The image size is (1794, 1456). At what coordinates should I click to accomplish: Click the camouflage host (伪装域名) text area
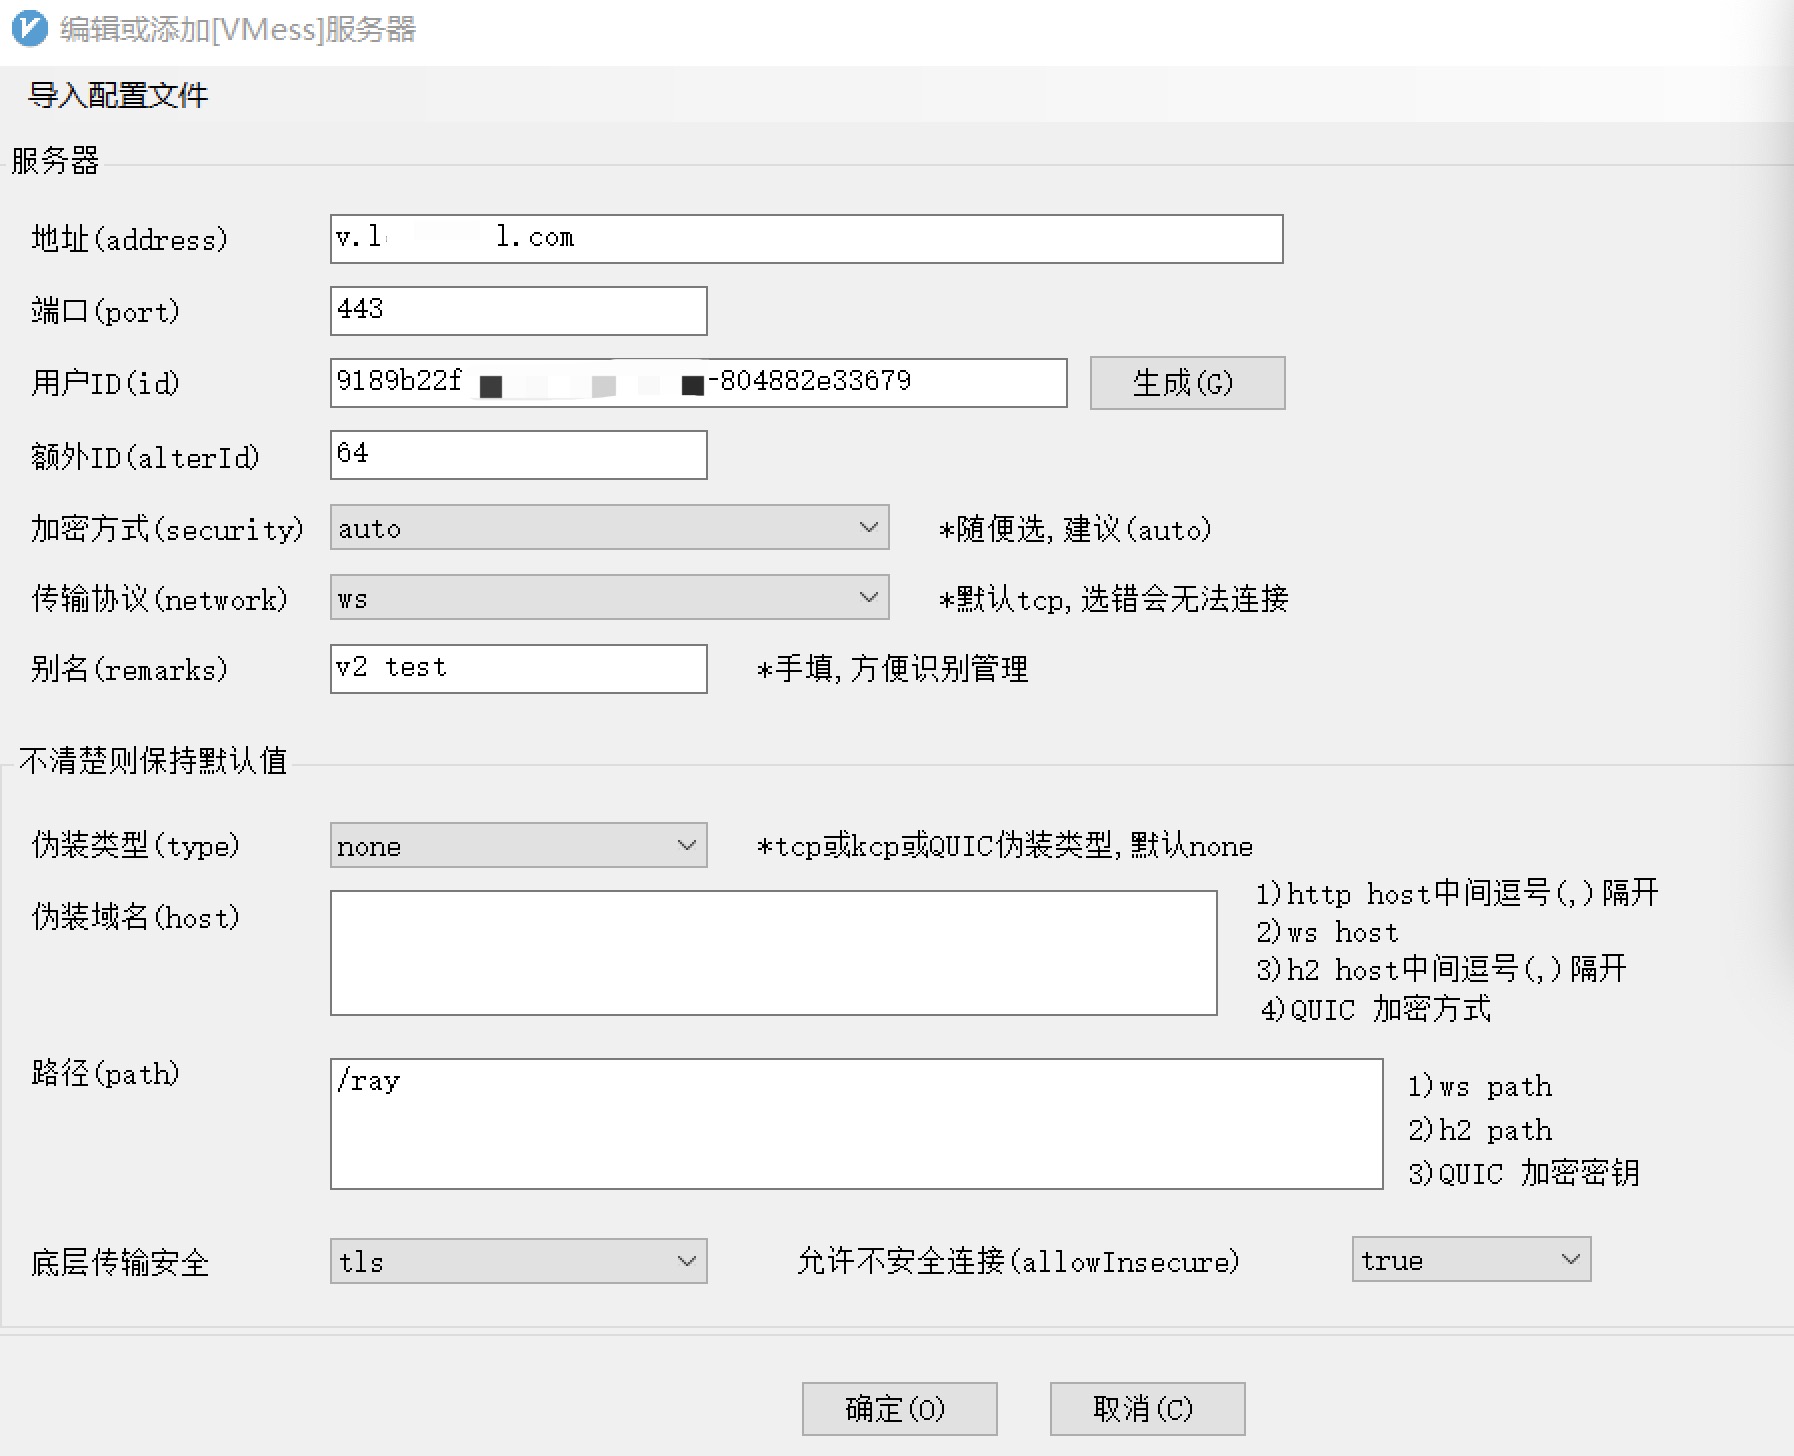coord(773,953)
